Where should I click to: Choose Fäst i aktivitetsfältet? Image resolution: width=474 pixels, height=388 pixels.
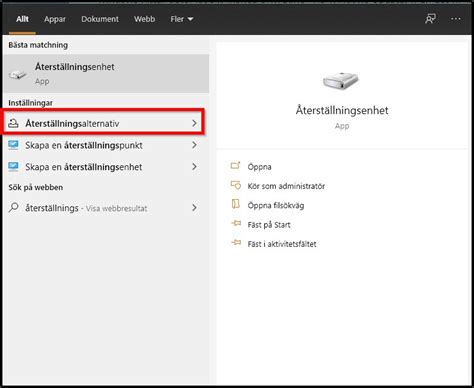click(282, 244)
